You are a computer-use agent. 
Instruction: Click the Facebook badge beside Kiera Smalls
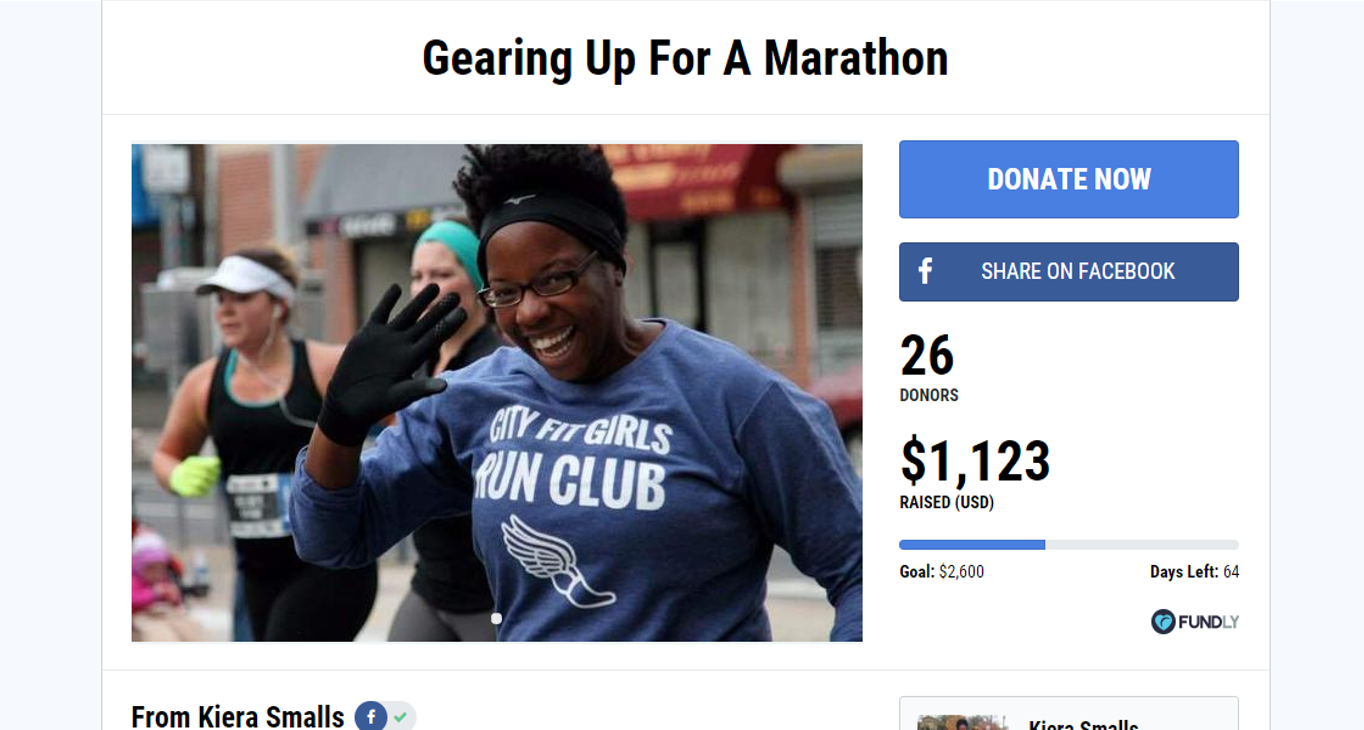[371, 716]
